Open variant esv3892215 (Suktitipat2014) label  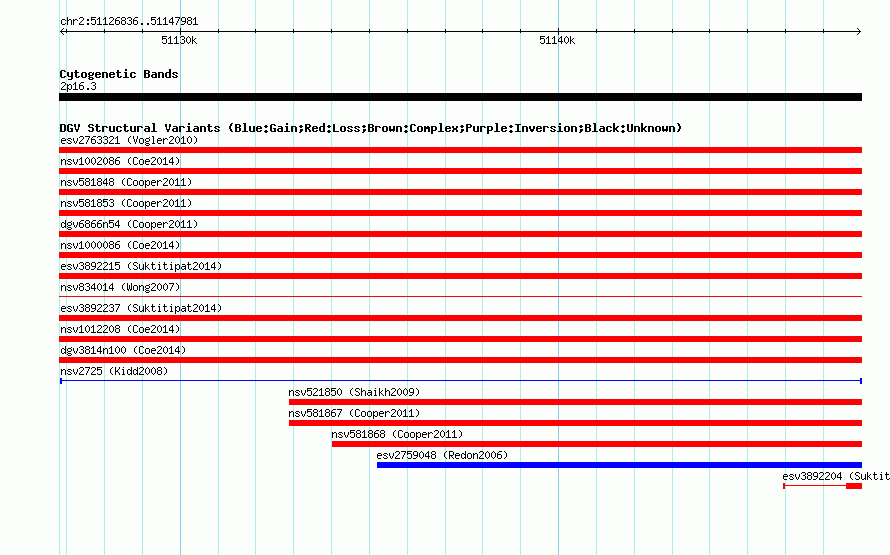[x=141, y=266]
